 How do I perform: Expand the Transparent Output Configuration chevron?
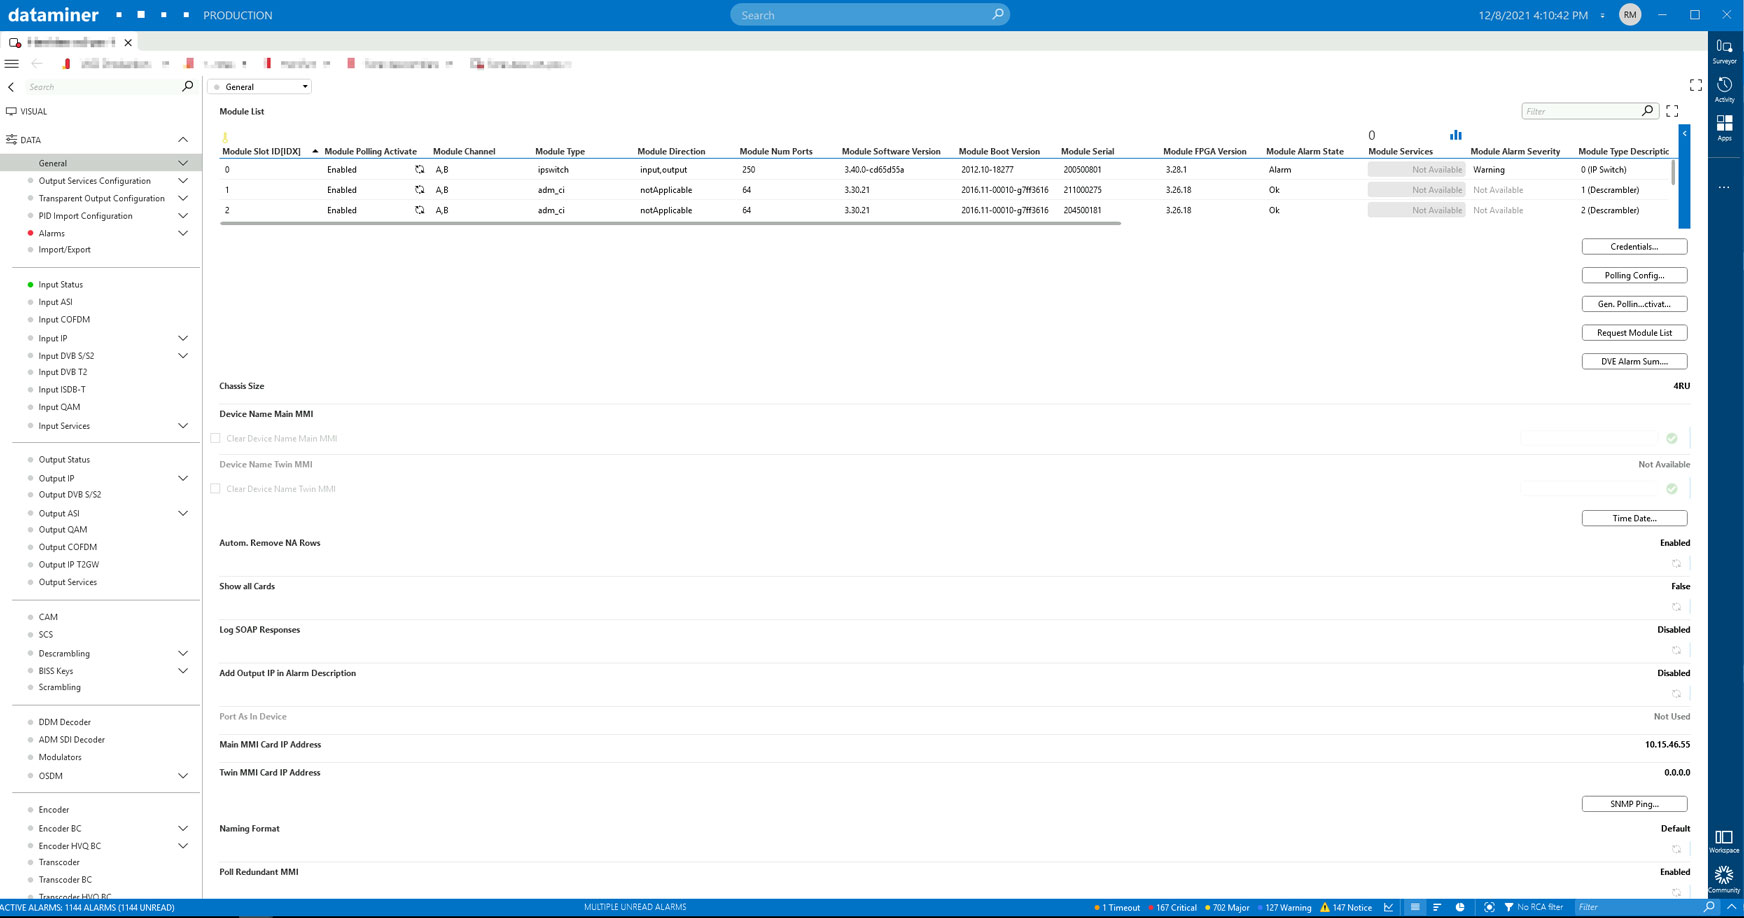[183, 198]
